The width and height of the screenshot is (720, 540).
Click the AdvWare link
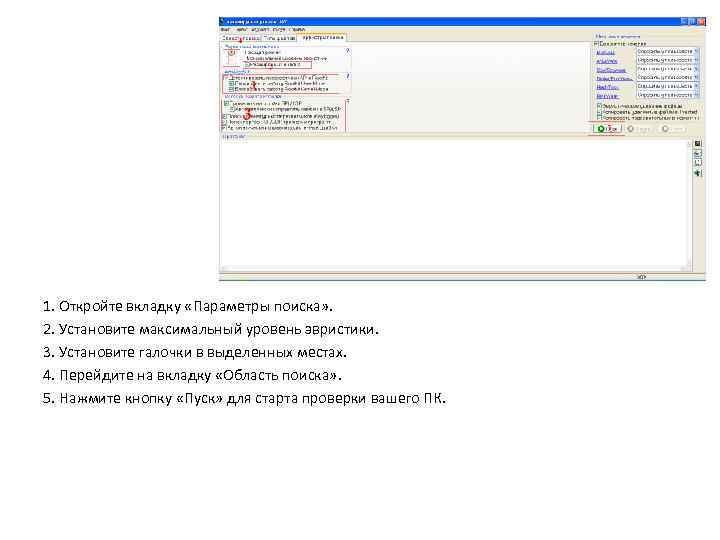(607, 61)
